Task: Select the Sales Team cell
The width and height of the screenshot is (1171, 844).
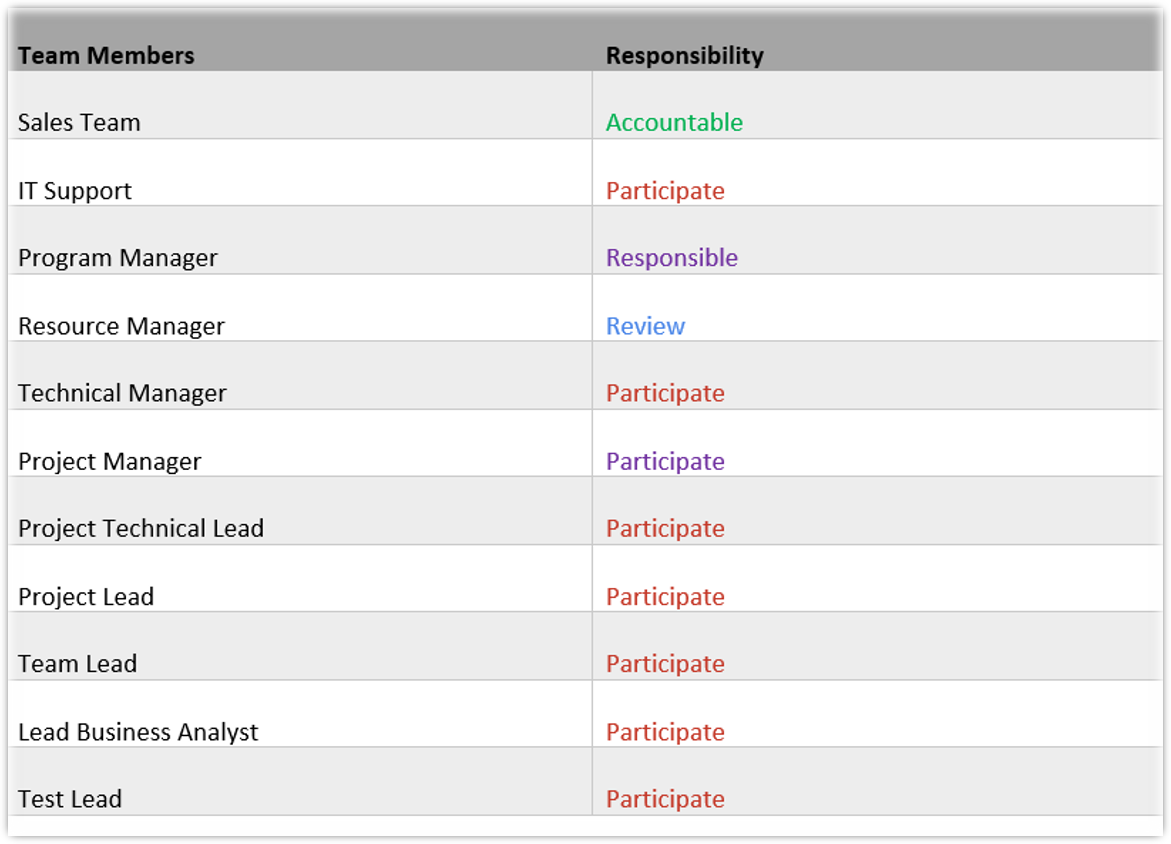Action: click(79, 123)
